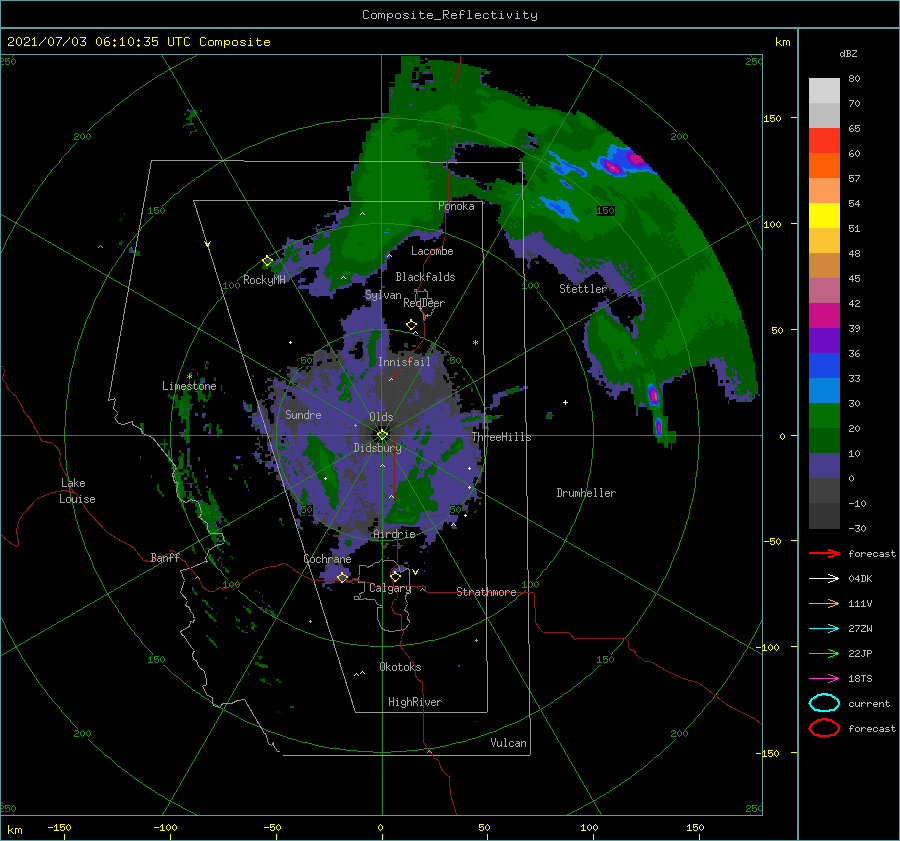
Task: Click the Vulcan label
Action: point(508,743)
